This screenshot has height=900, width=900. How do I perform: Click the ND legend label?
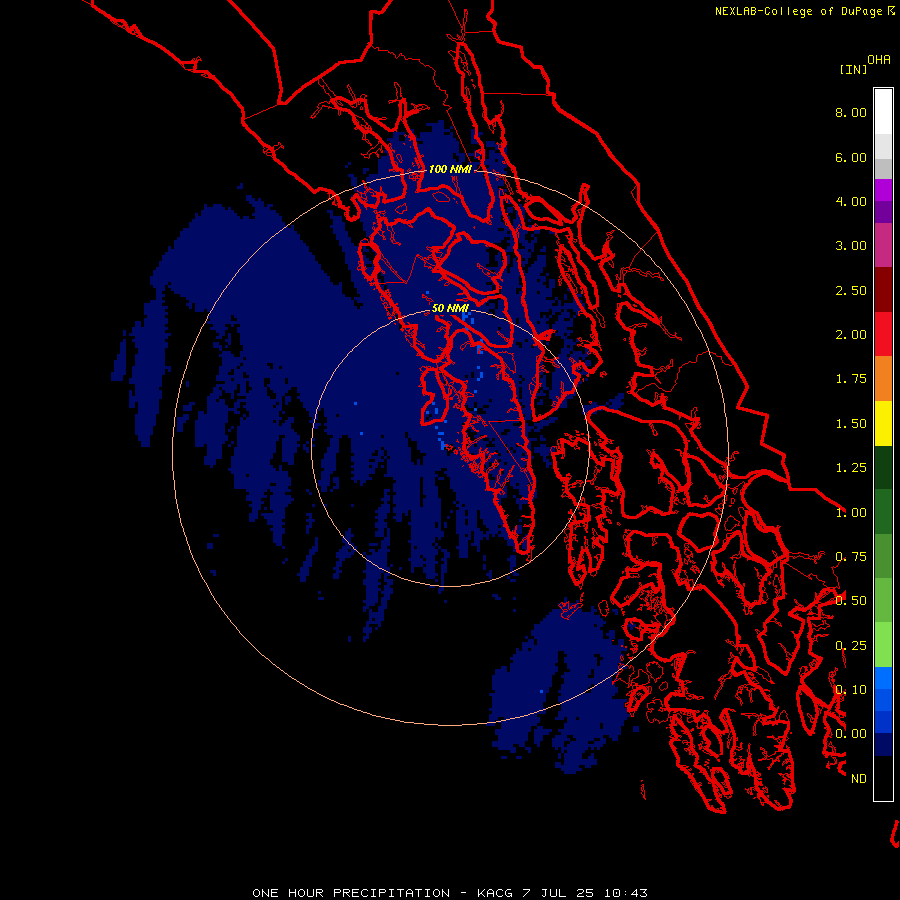[859, 779]
